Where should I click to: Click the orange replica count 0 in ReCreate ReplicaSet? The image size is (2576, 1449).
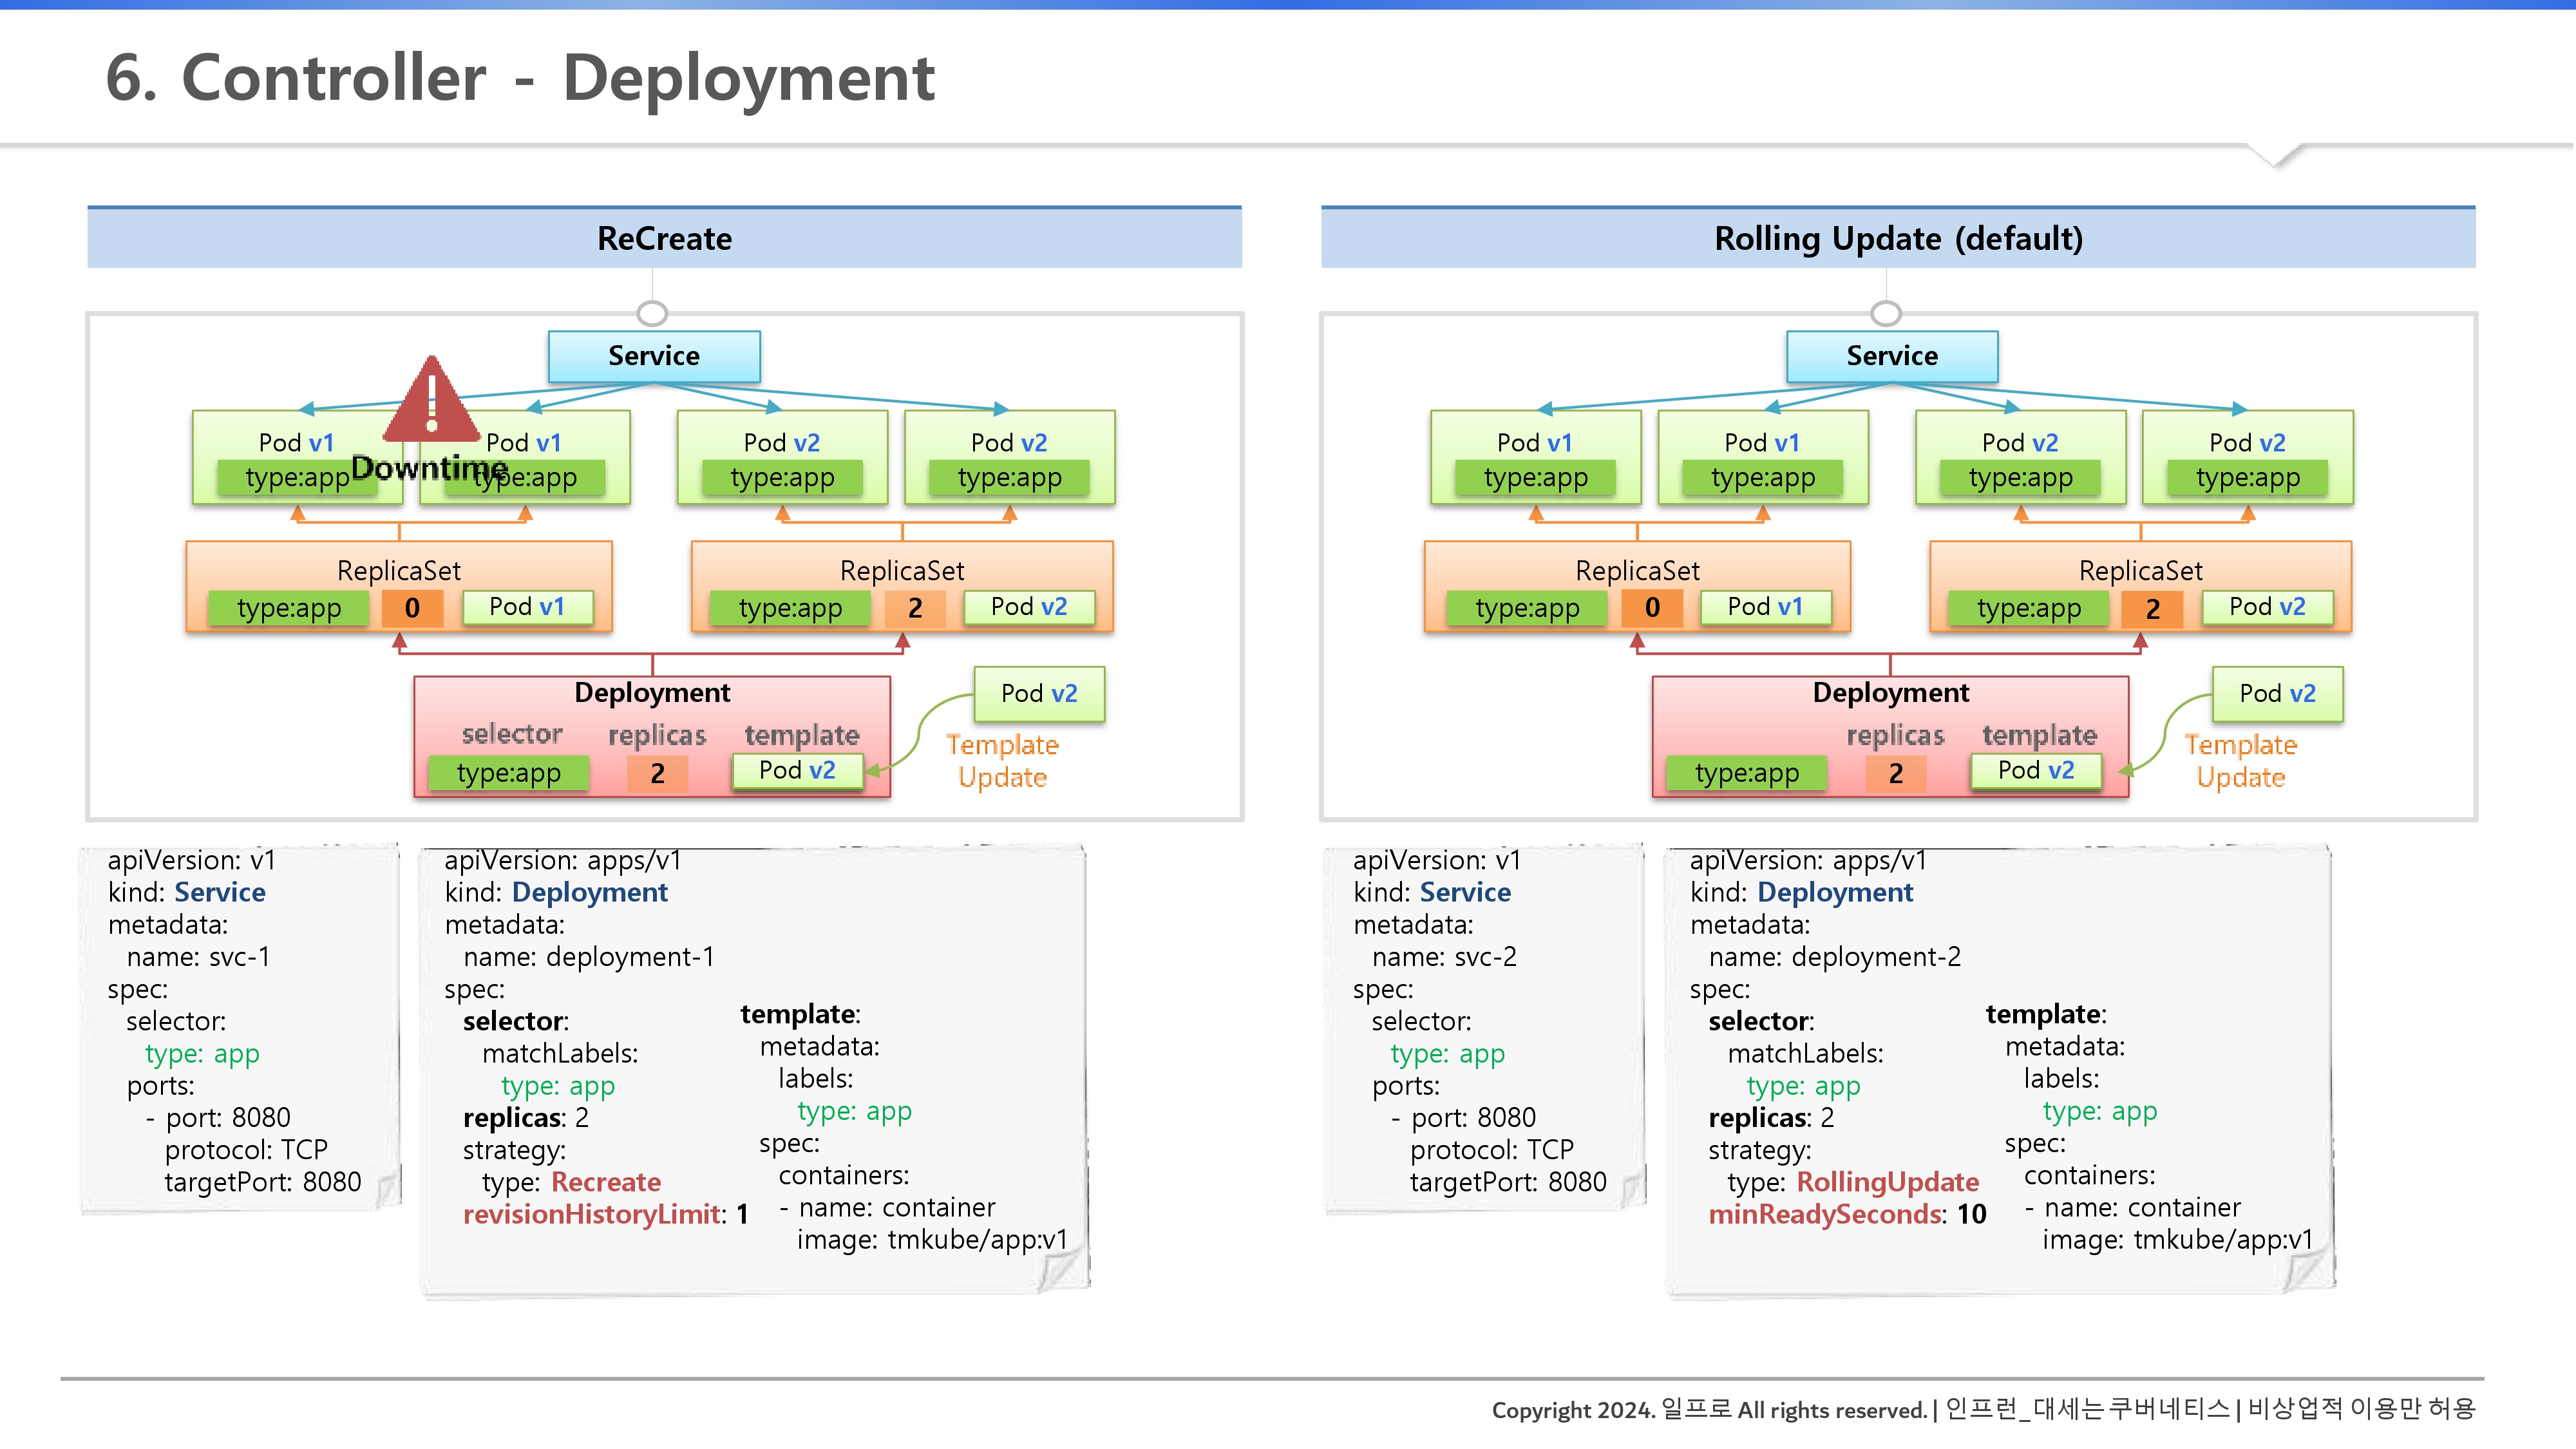tap(412, 607)
